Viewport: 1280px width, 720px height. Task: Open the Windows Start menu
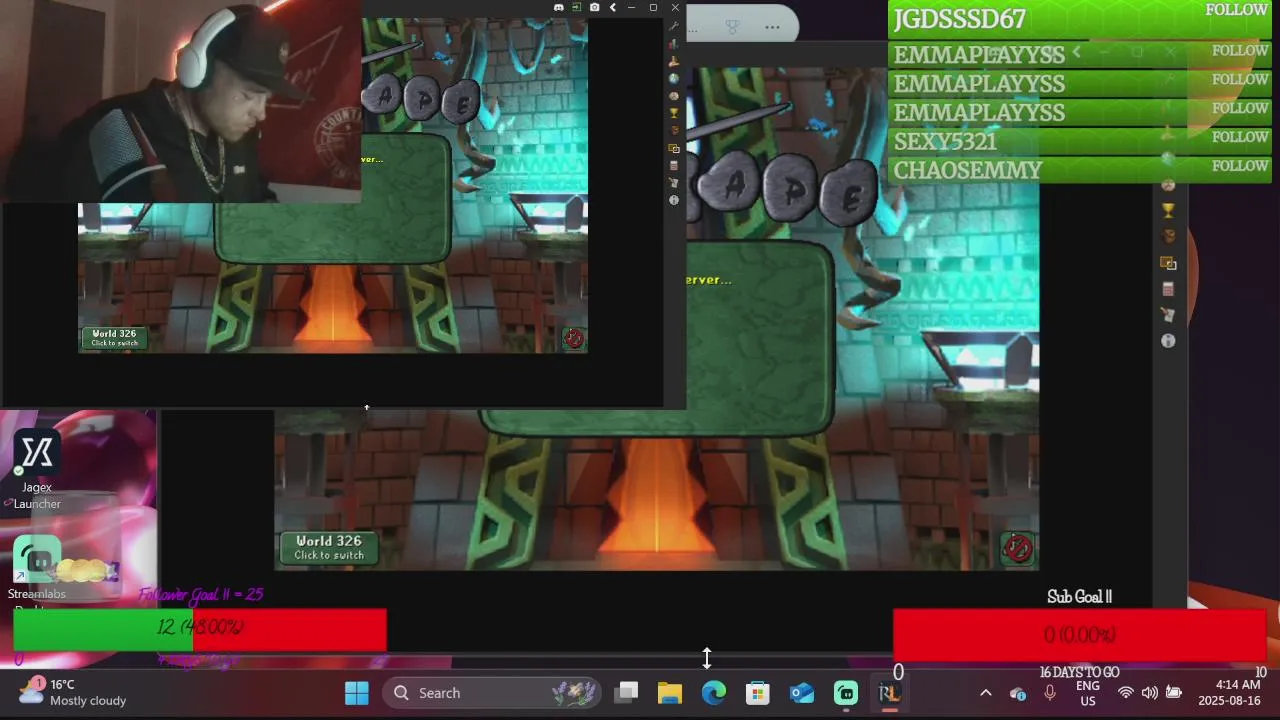tap(357, 693)
